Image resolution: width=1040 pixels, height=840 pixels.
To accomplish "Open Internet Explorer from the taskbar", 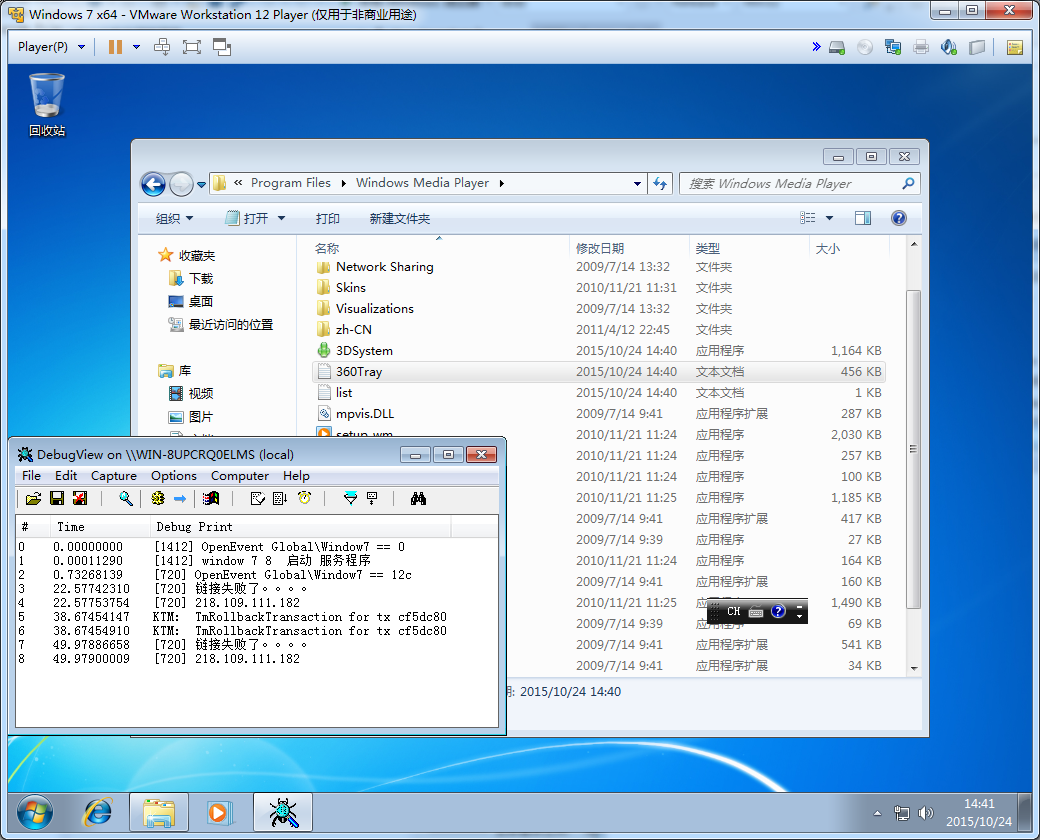I will (98, 812).
